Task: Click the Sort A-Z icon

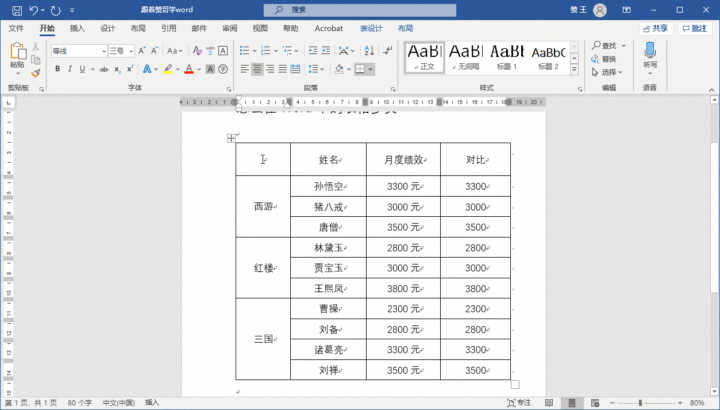Action: coord(369,51)
